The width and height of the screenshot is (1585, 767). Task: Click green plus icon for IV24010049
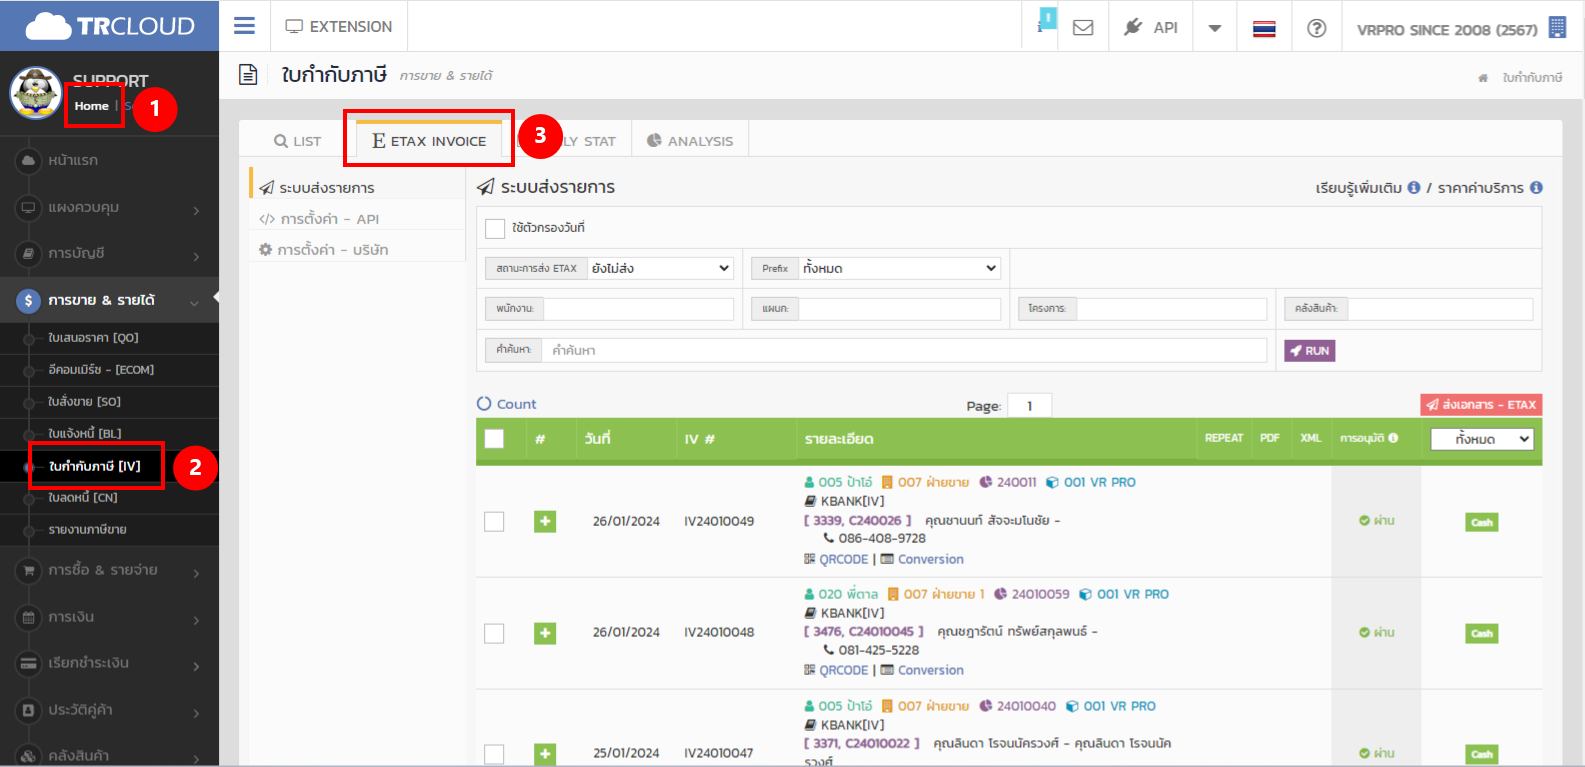545,521
